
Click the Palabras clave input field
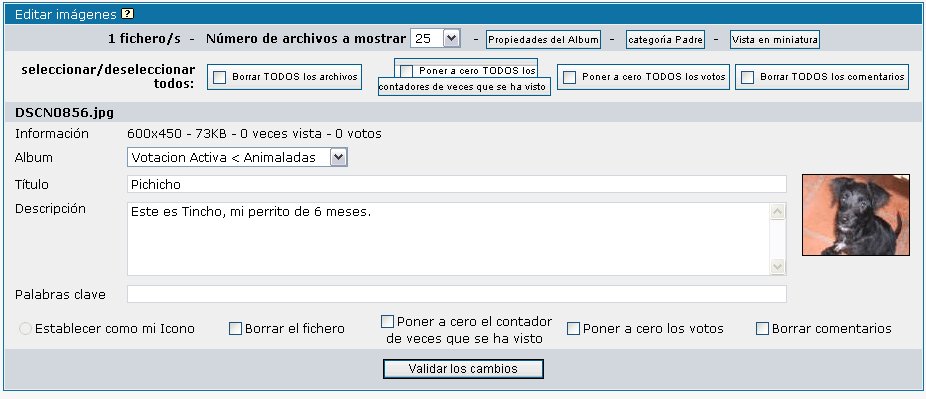[x=457, y=294]
